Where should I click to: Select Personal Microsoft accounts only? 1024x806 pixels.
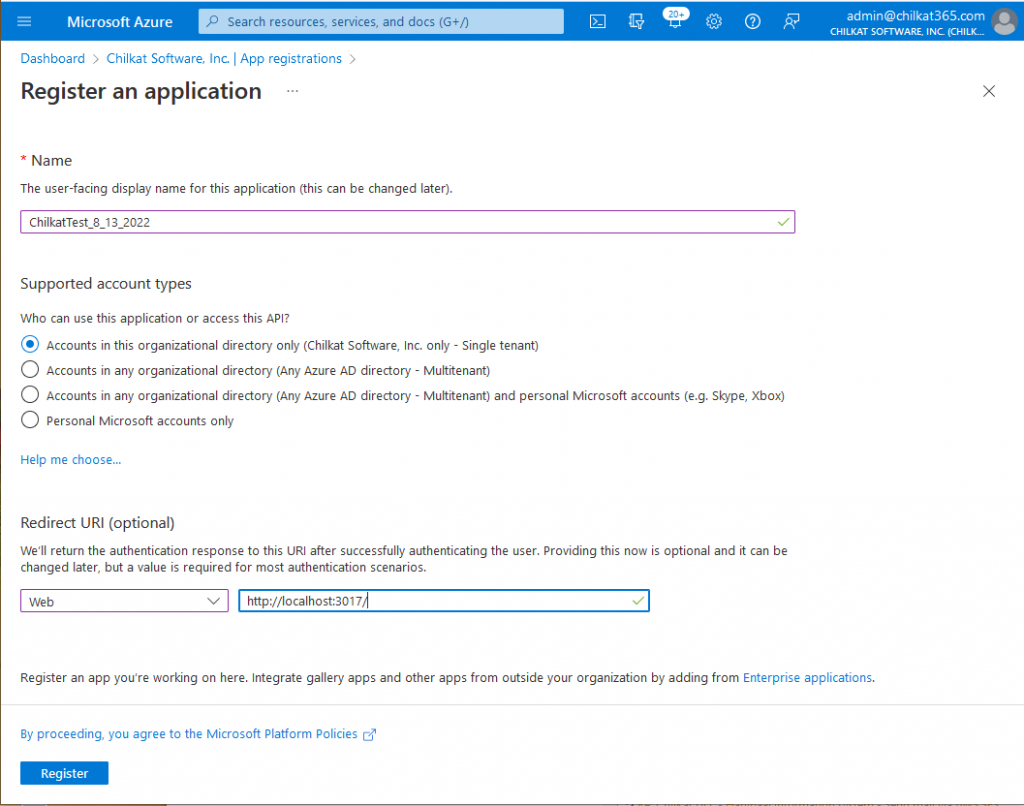coord(29,420)
